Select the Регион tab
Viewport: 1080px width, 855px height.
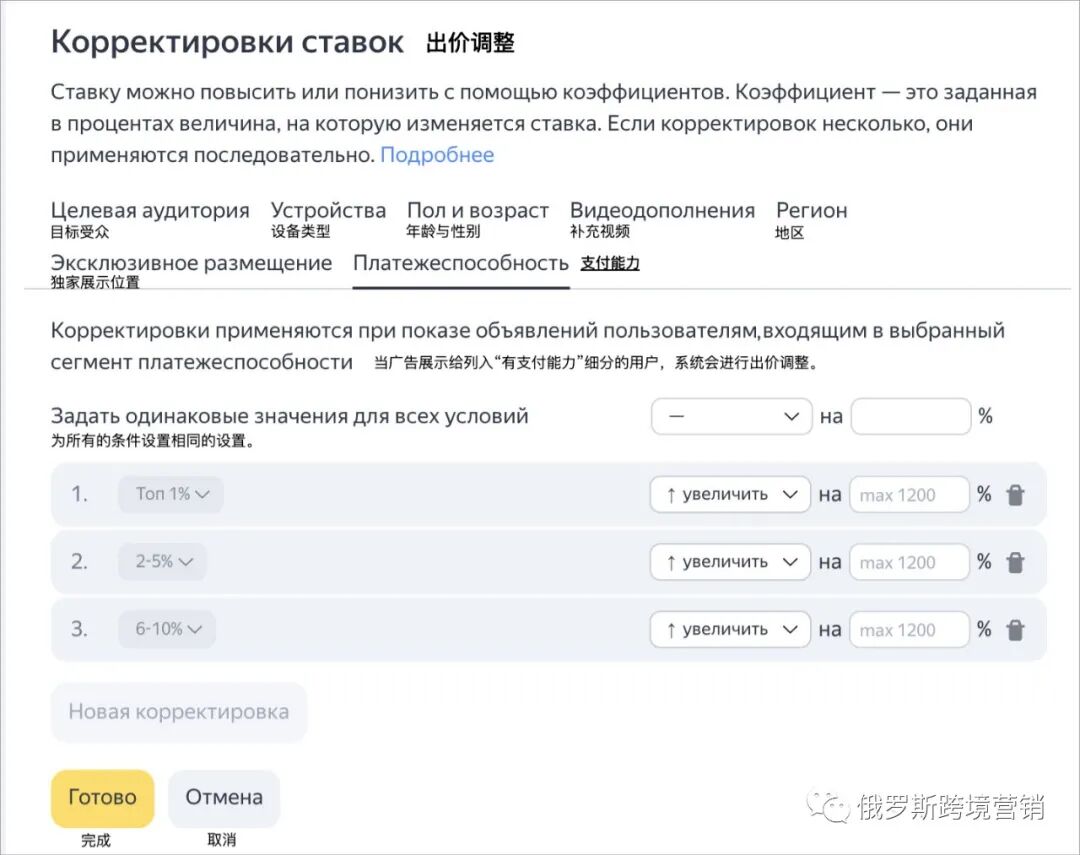point(811,210)
